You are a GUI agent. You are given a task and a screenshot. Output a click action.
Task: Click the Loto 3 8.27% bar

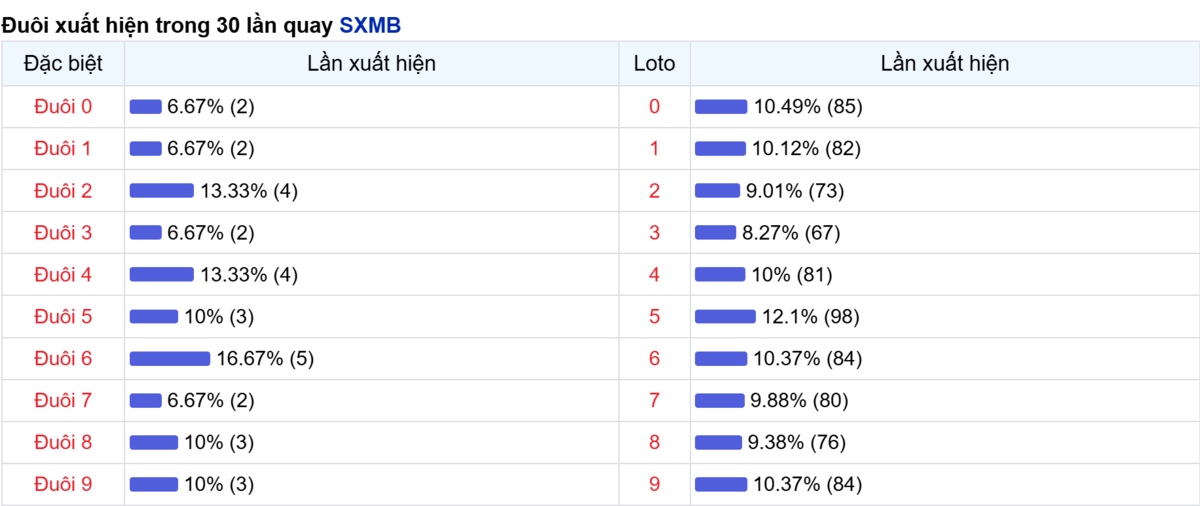[x=716, y=233]
